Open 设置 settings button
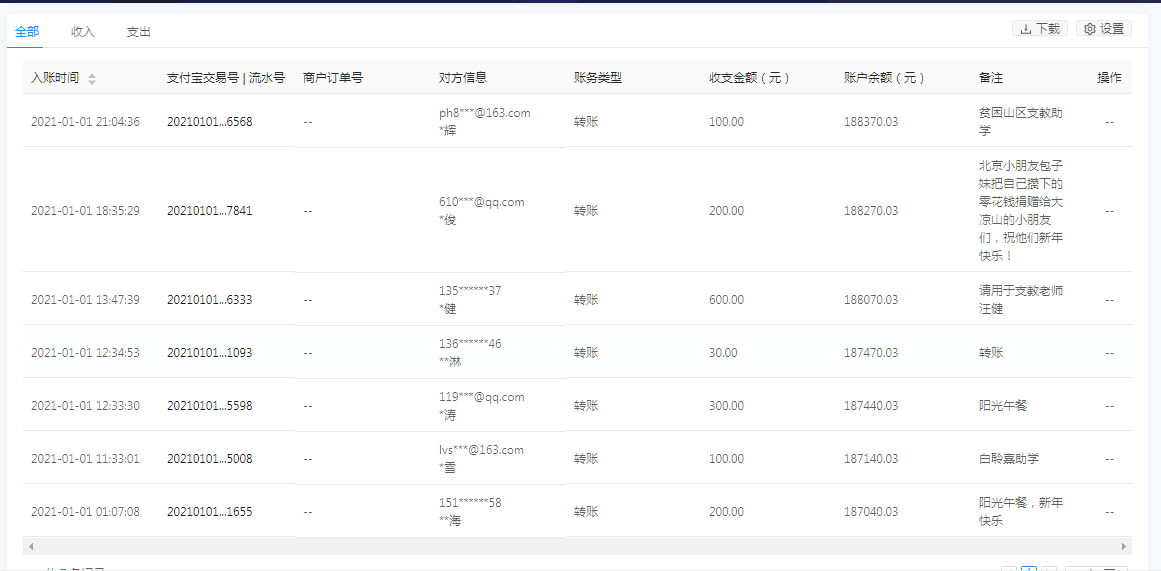 (1103, 29)
